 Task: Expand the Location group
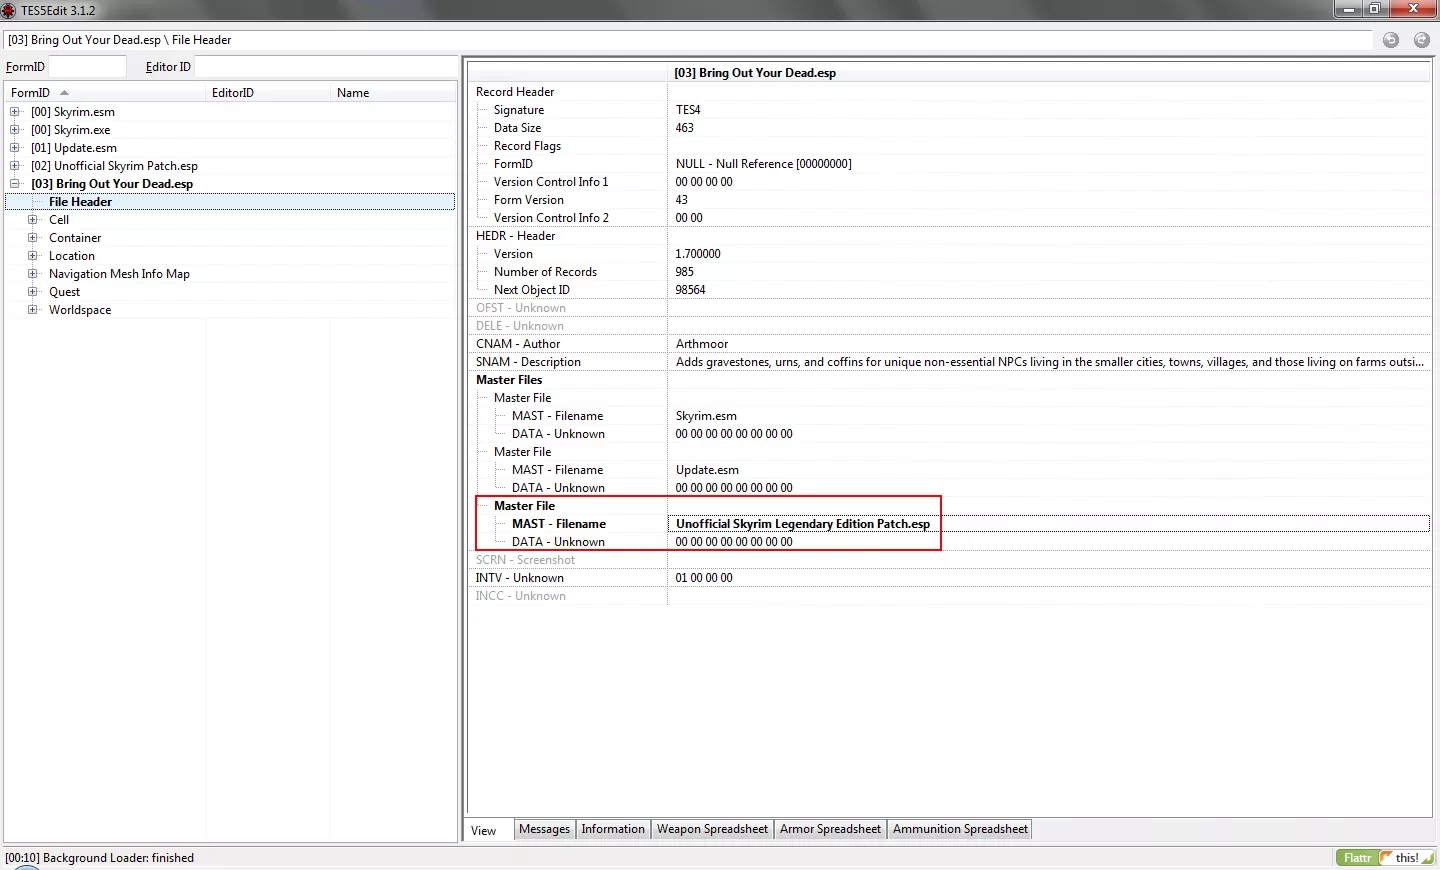[x=33, y=256]
